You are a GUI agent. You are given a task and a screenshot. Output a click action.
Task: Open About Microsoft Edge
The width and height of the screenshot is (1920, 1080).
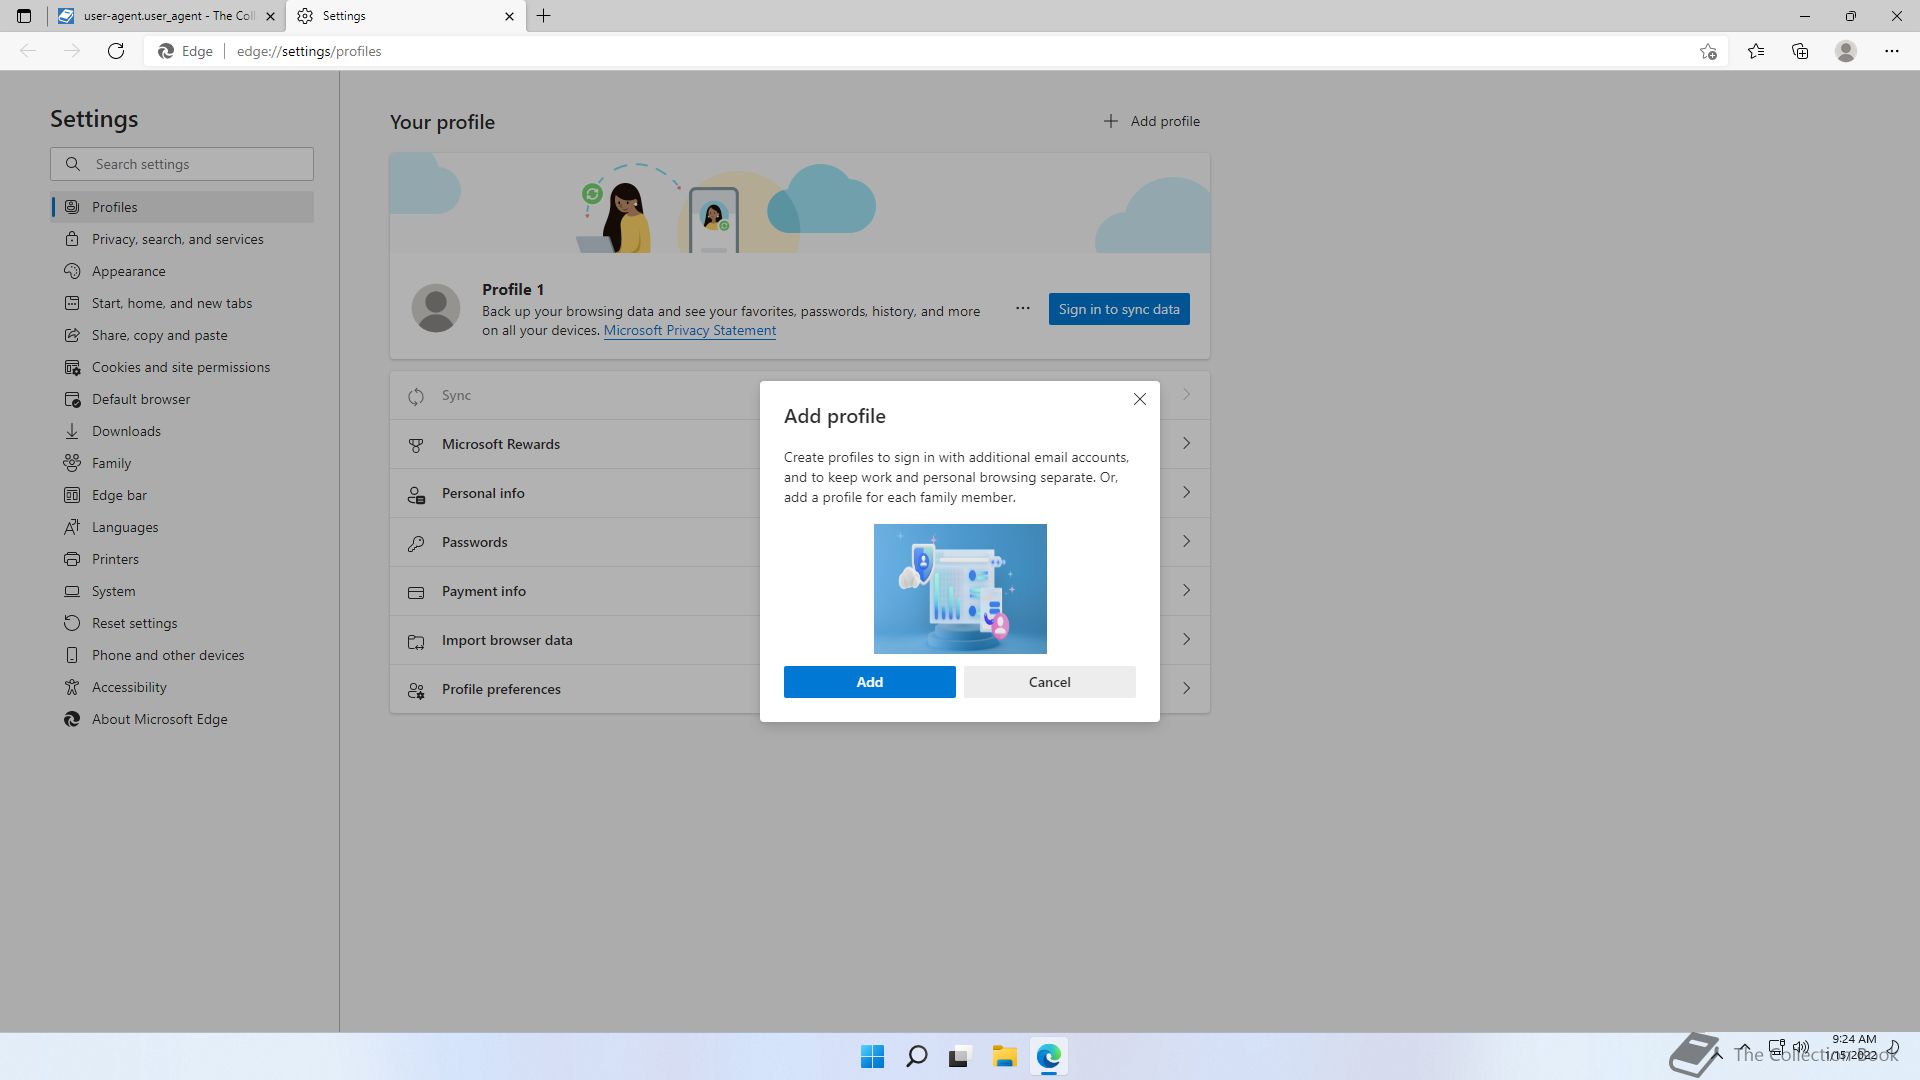tap(182, 719)
